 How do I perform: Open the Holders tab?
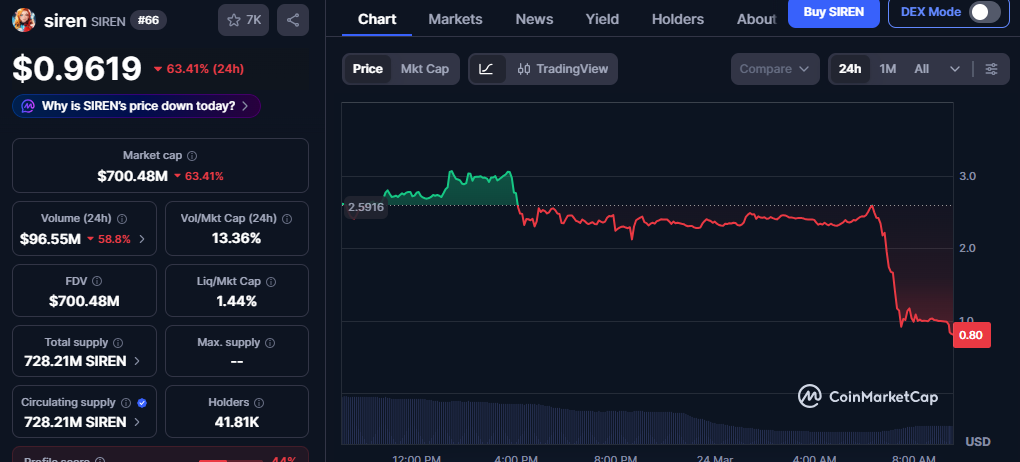tap(678, 20)
